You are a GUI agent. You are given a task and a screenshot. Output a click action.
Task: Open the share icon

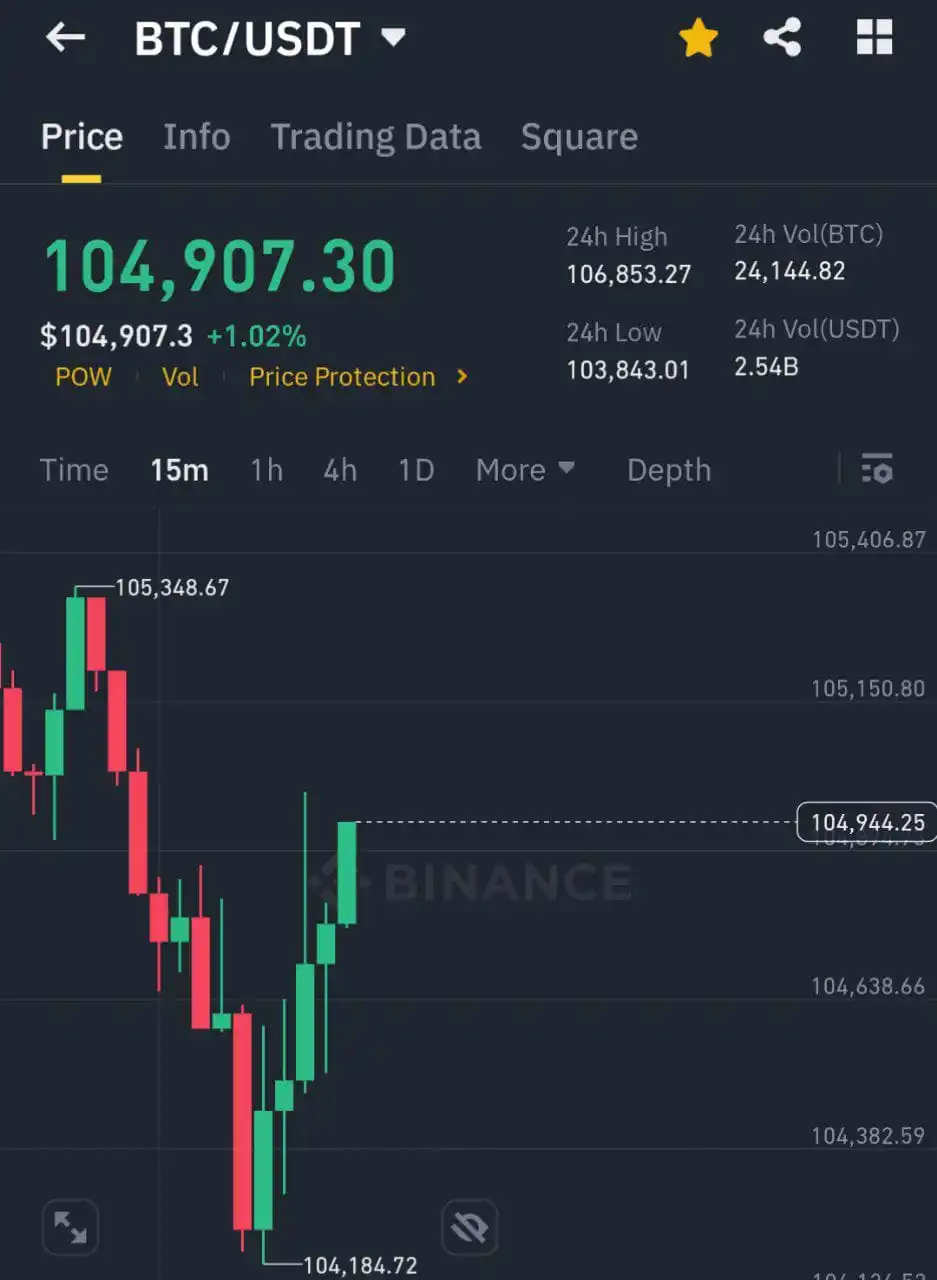(782, 38)
